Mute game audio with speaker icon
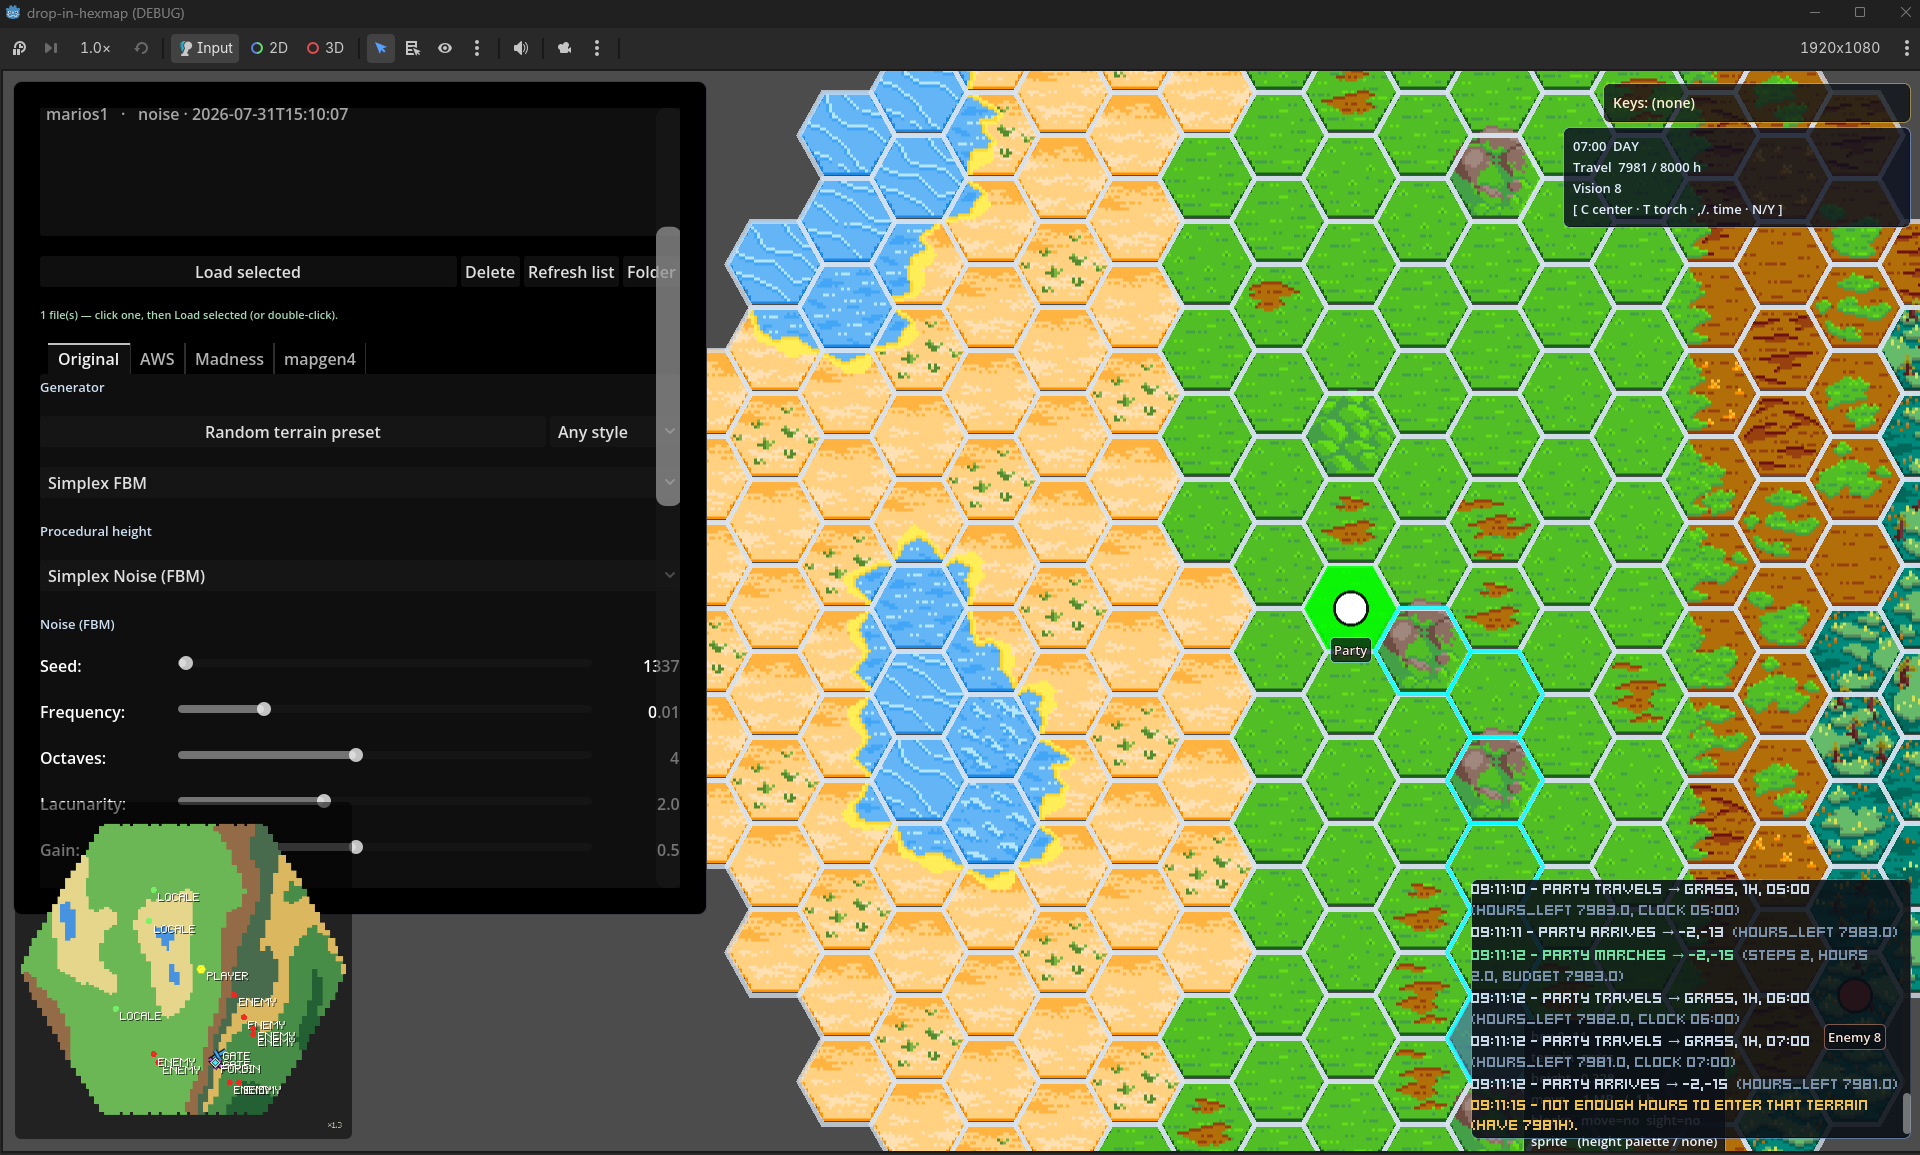Viewport: 1920px width, 1155px height. coord(521,48)
